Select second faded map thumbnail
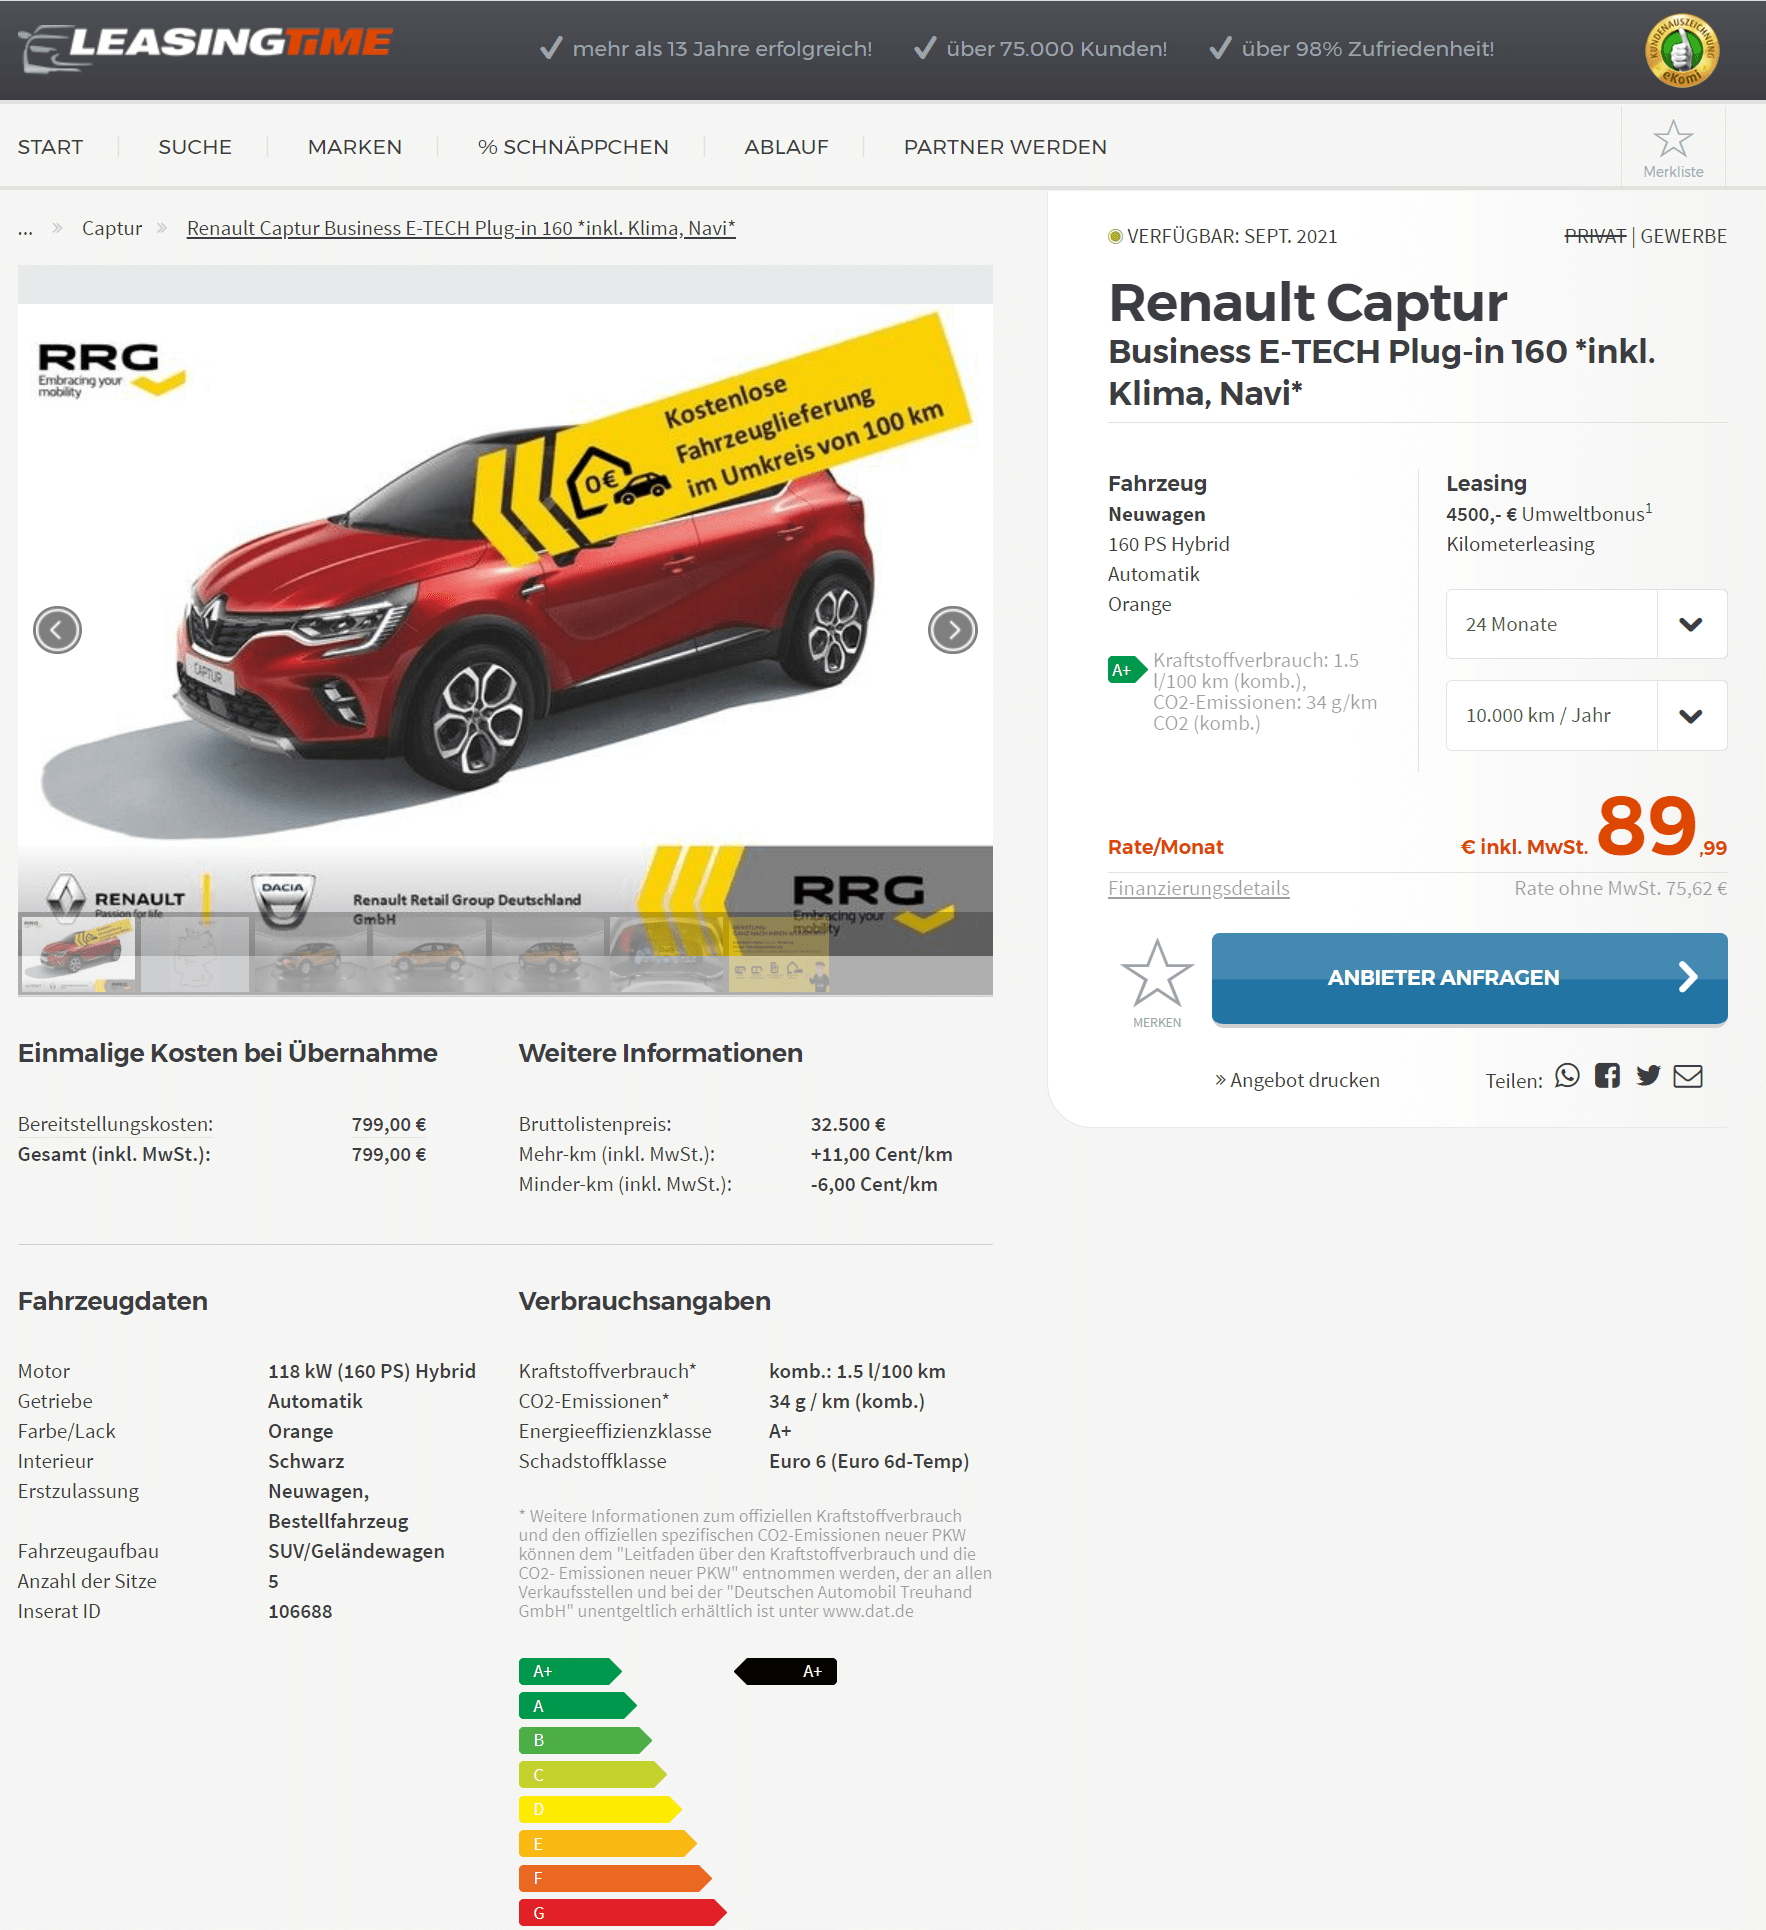This screenshot has height=1930, width=1766. coord(195,954)
